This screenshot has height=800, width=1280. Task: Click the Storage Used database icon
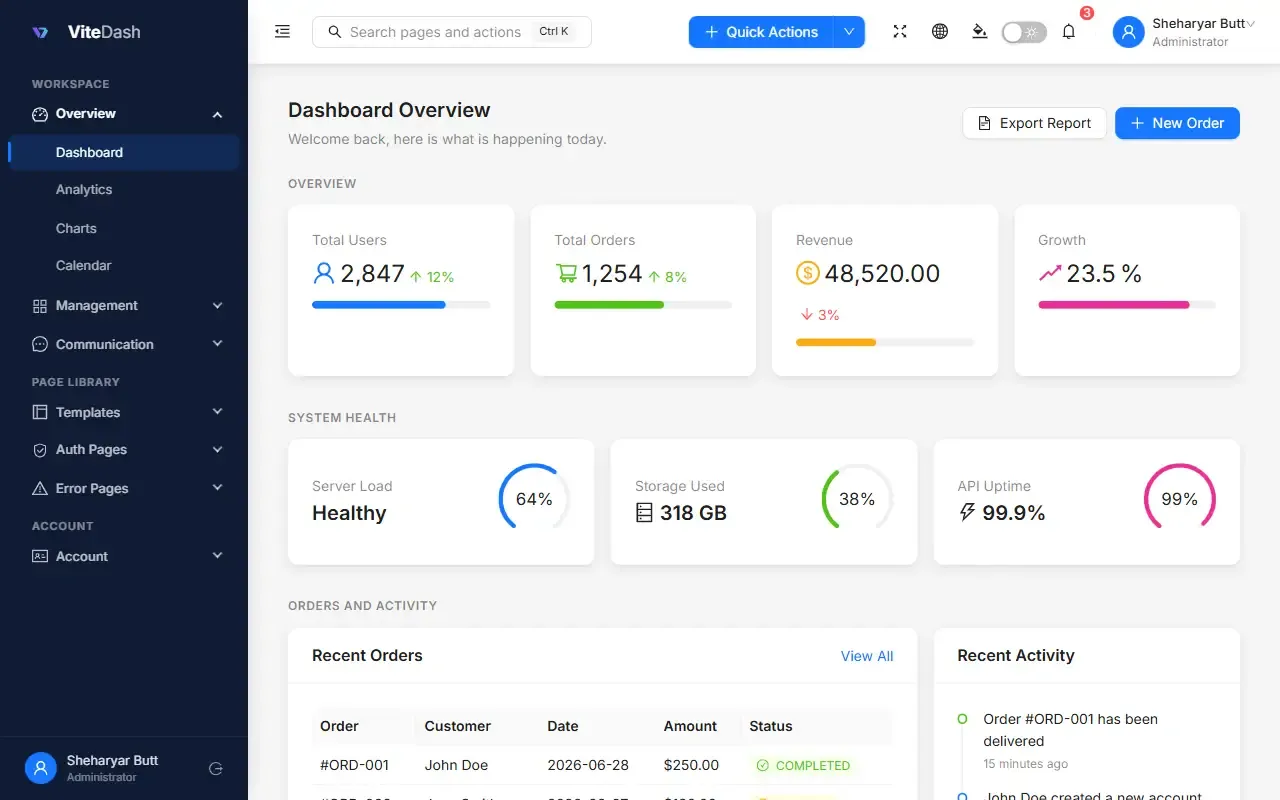pos(644,513)
